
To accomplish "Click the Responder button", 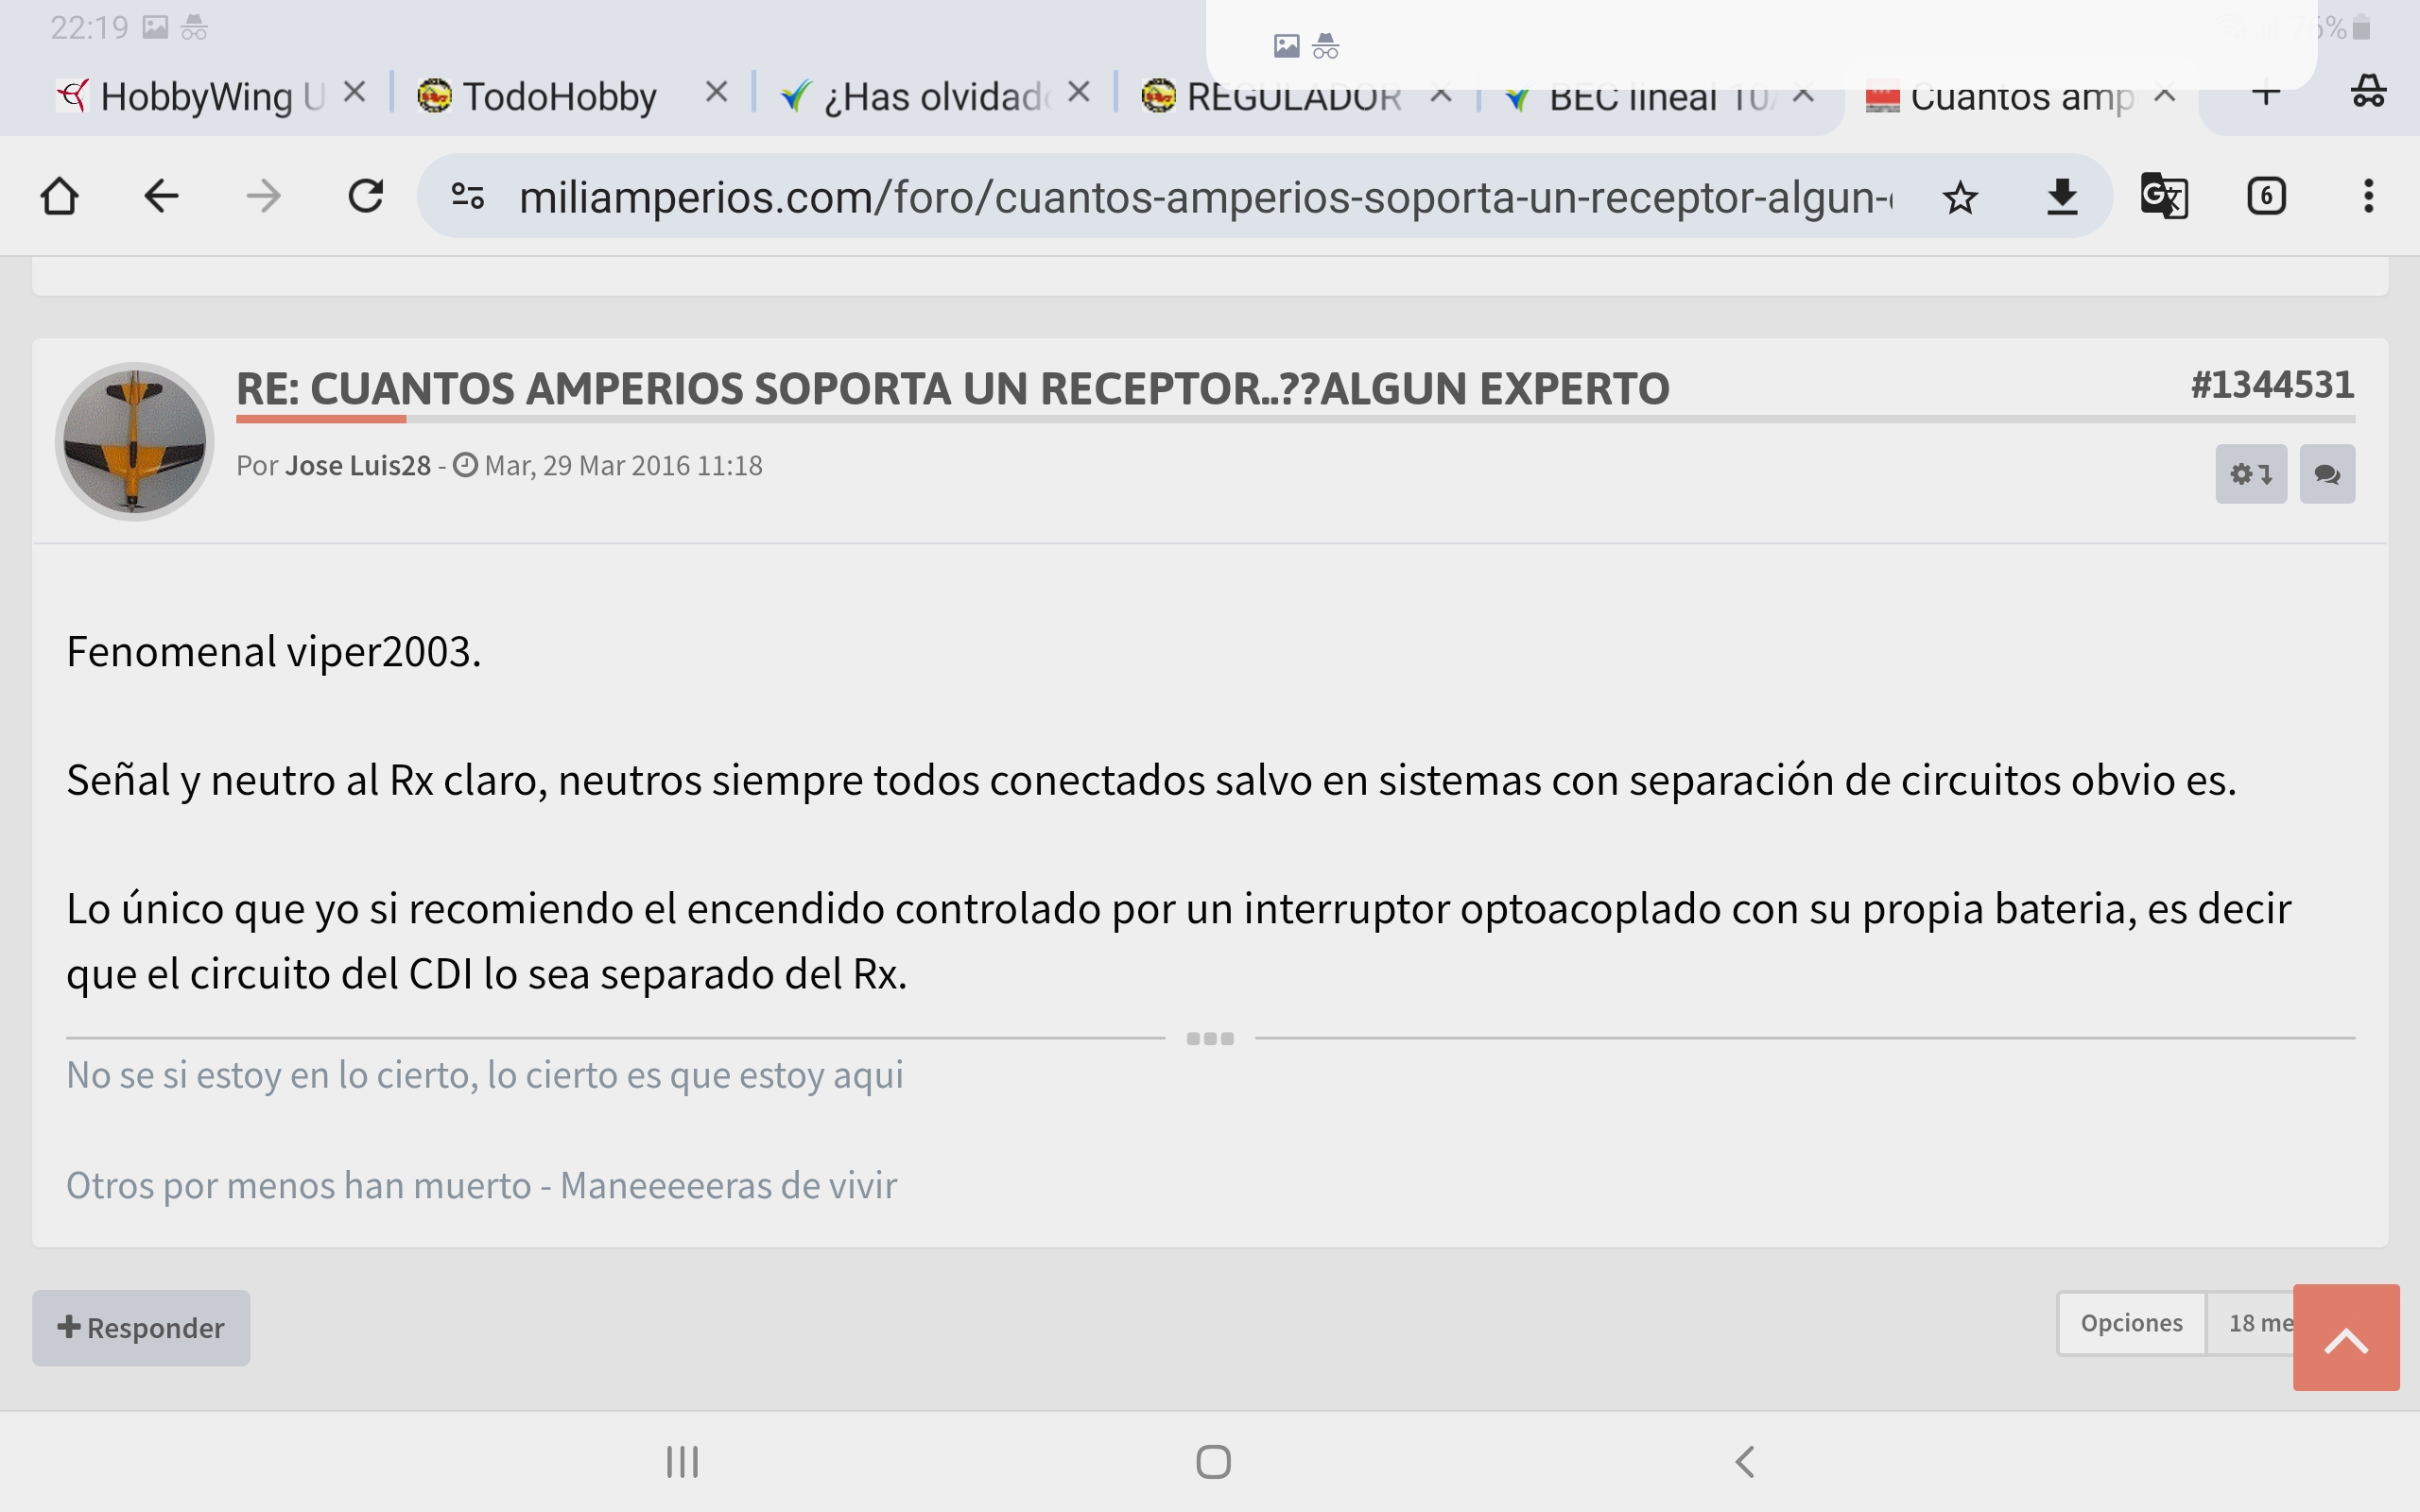I will click(x=141, y=1328).
